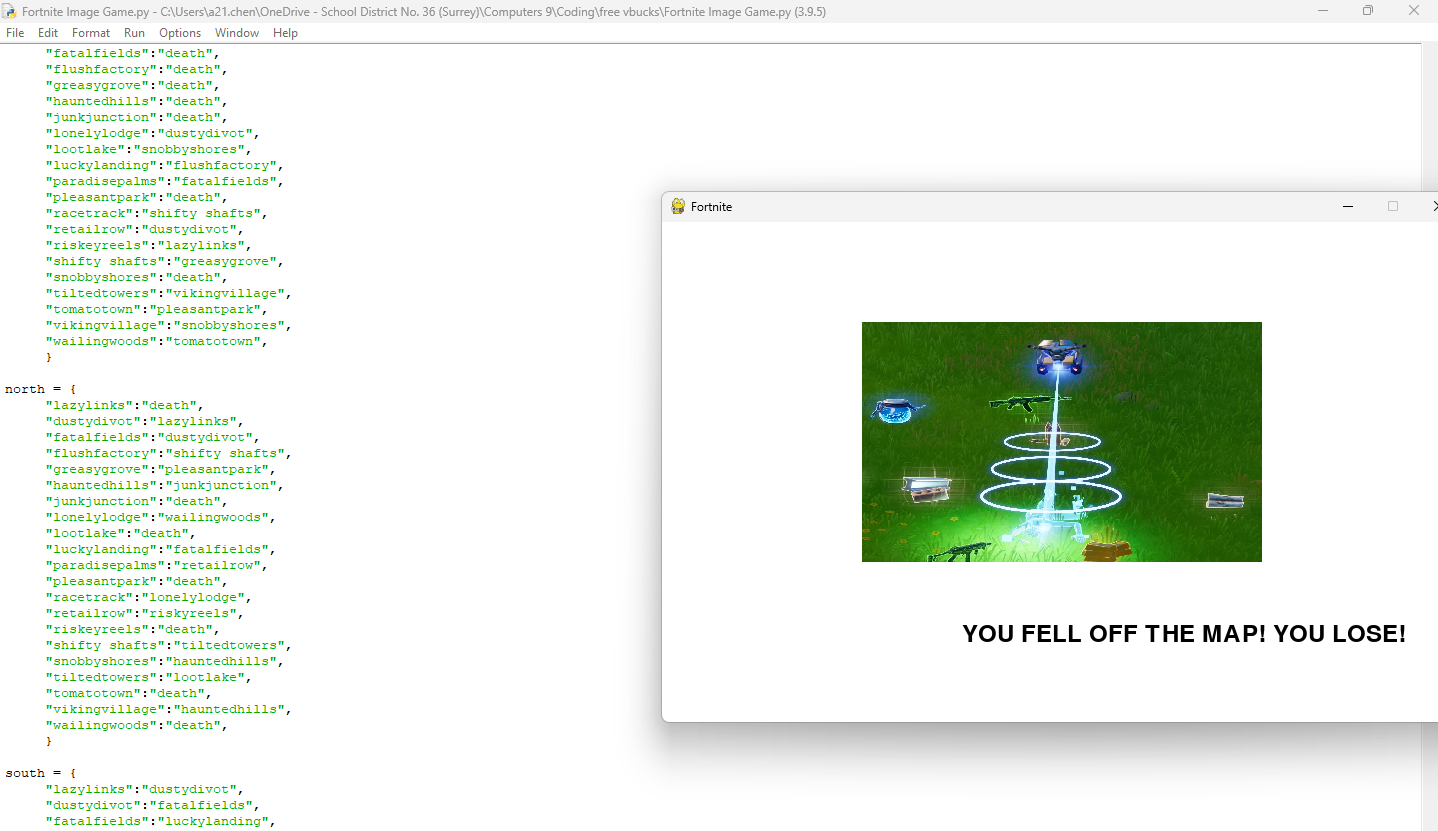Click the line "tiltedtowers":"lootlake"
Viewport: 1438px width, 831px height.
point(148,677)
